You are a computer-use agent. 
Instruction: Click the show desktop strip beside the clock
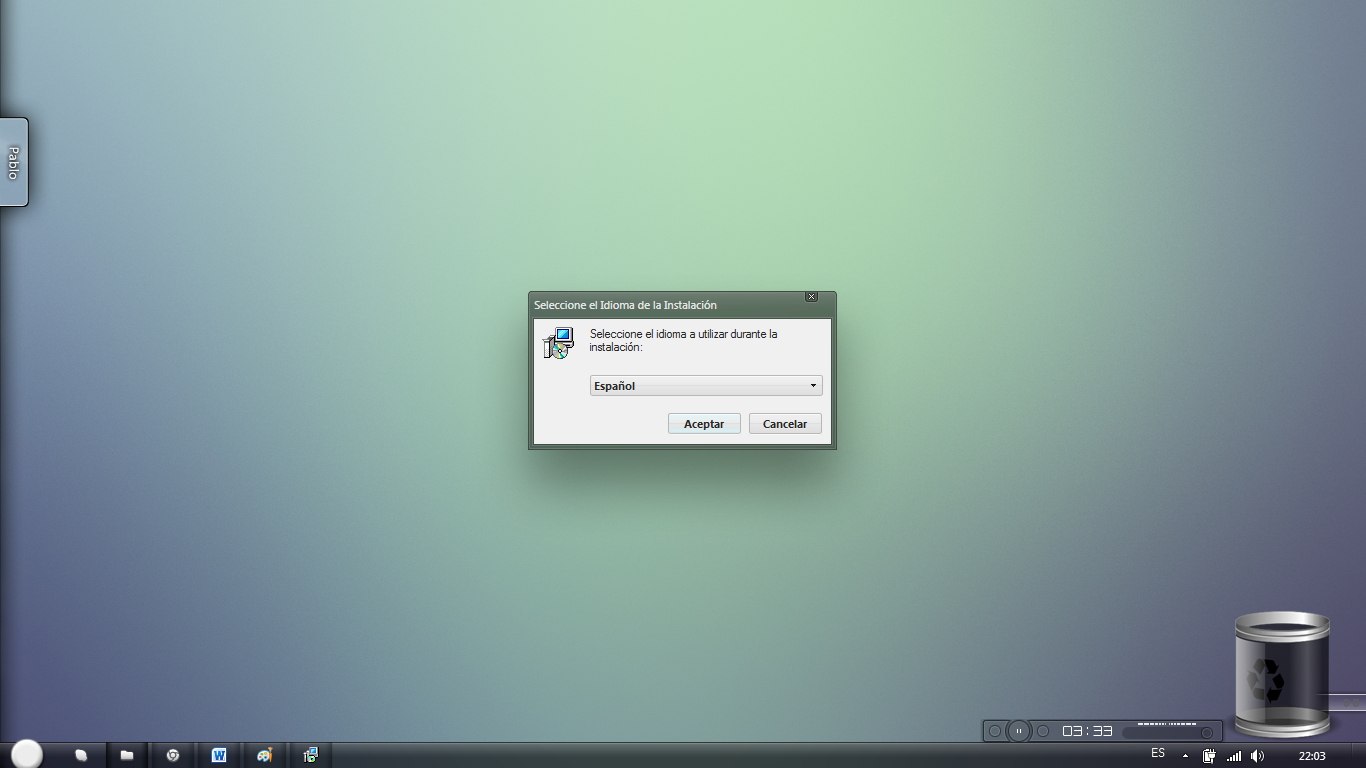tap(1361, 755)
